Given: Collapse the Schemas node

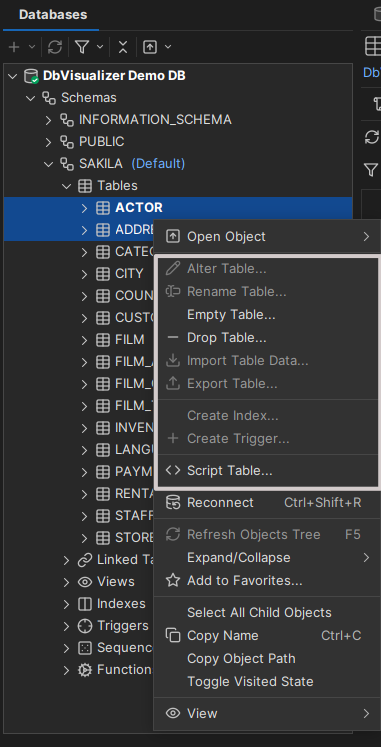Looking at the screenshot, I should tap(31, 98).
